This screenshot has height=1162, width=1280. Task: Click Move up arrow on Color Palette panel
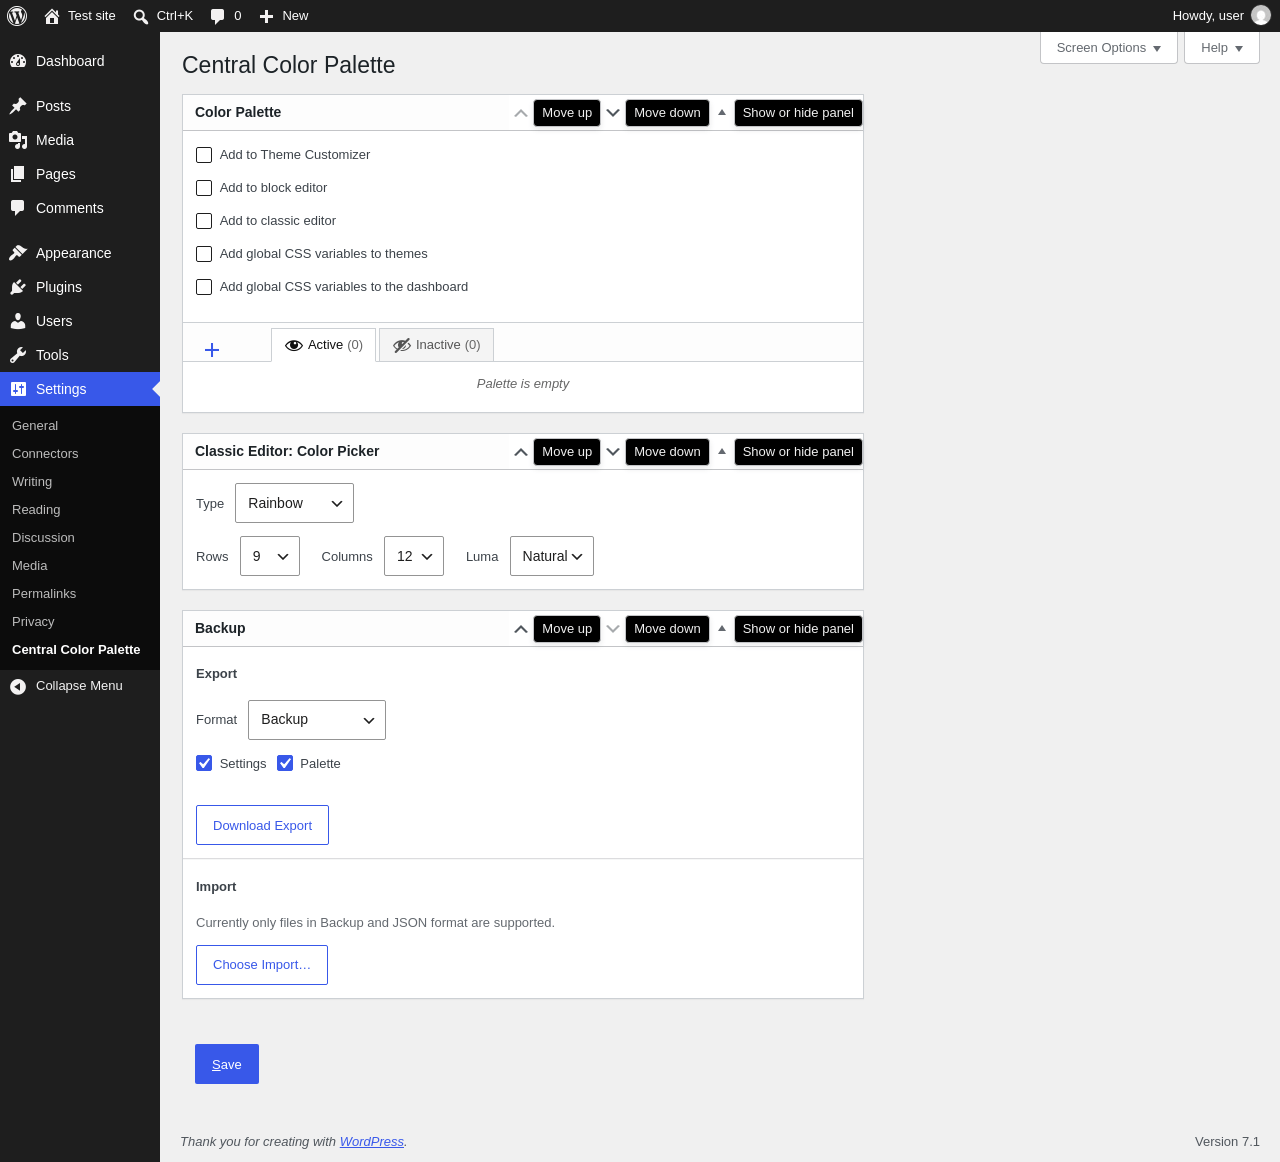(521, 113)
